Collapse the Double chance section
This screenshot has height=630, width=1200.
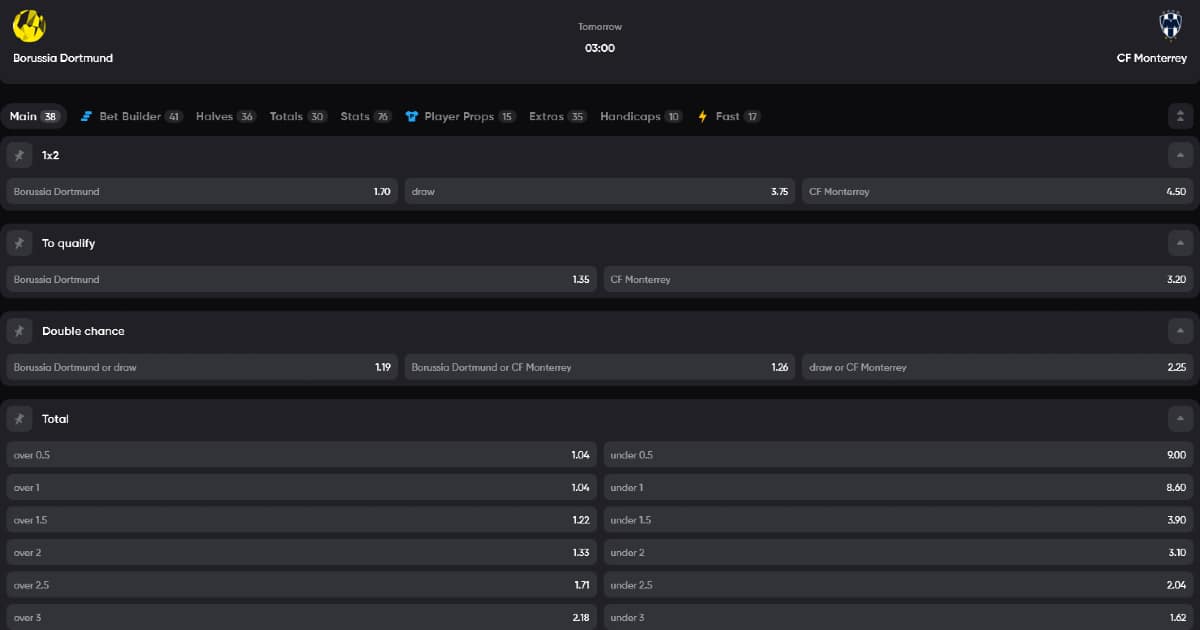point(1181,331)
